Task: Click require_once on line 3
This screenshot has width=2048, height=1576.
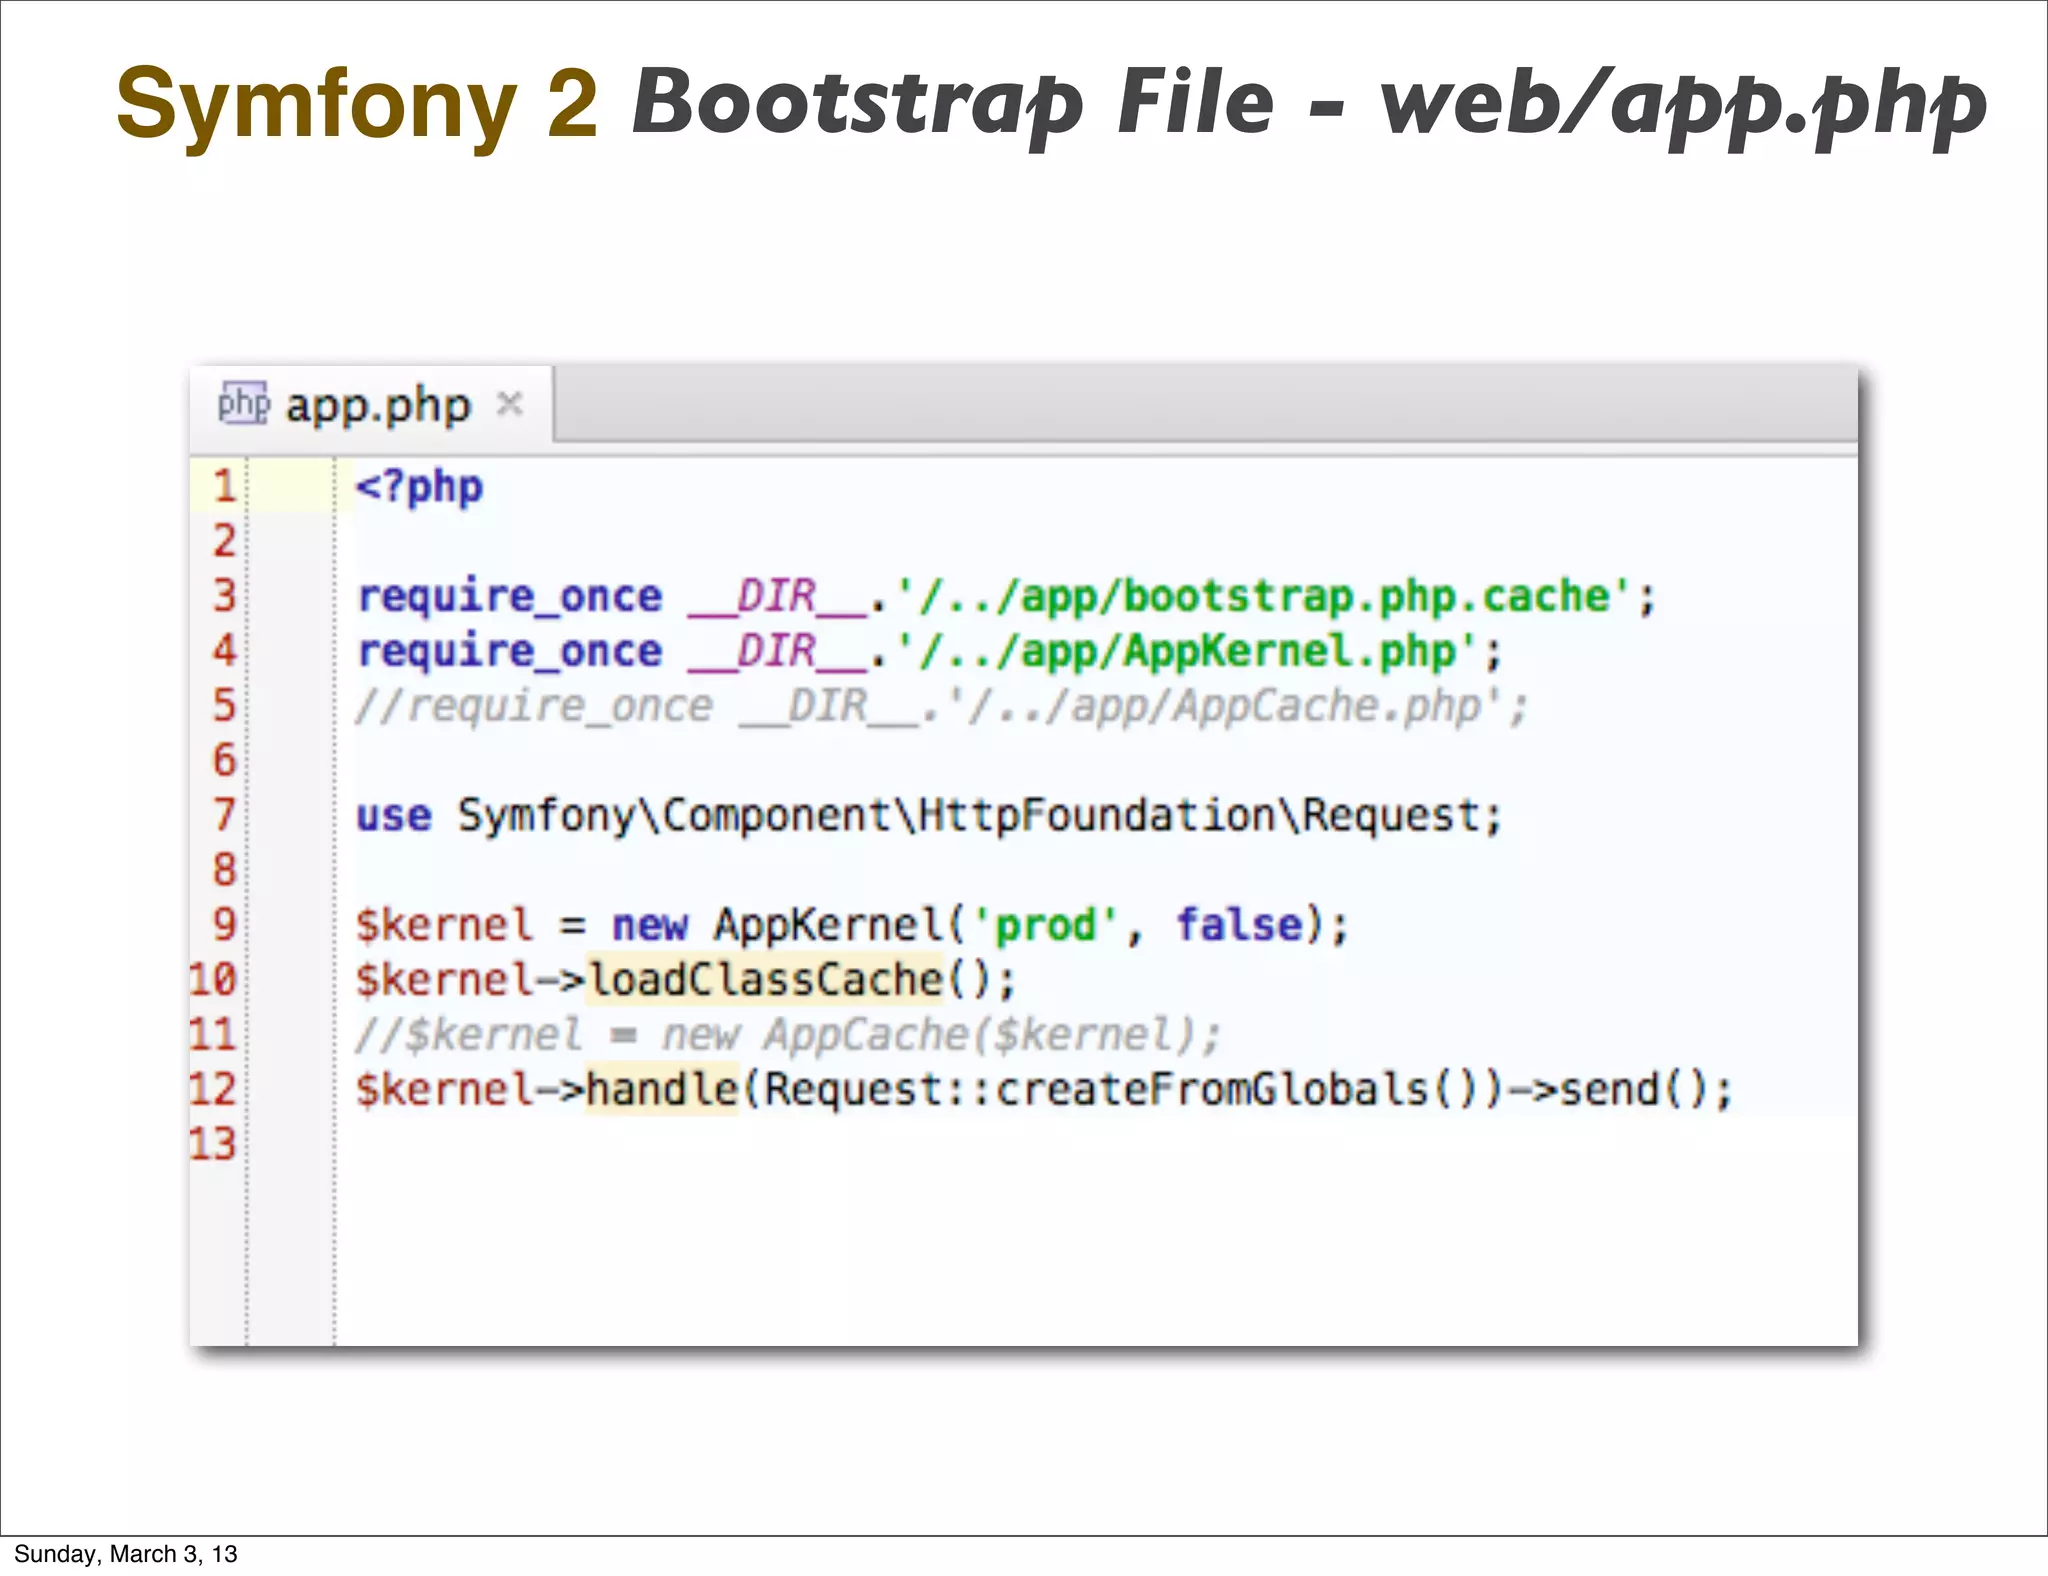Action: pos(510,597)
